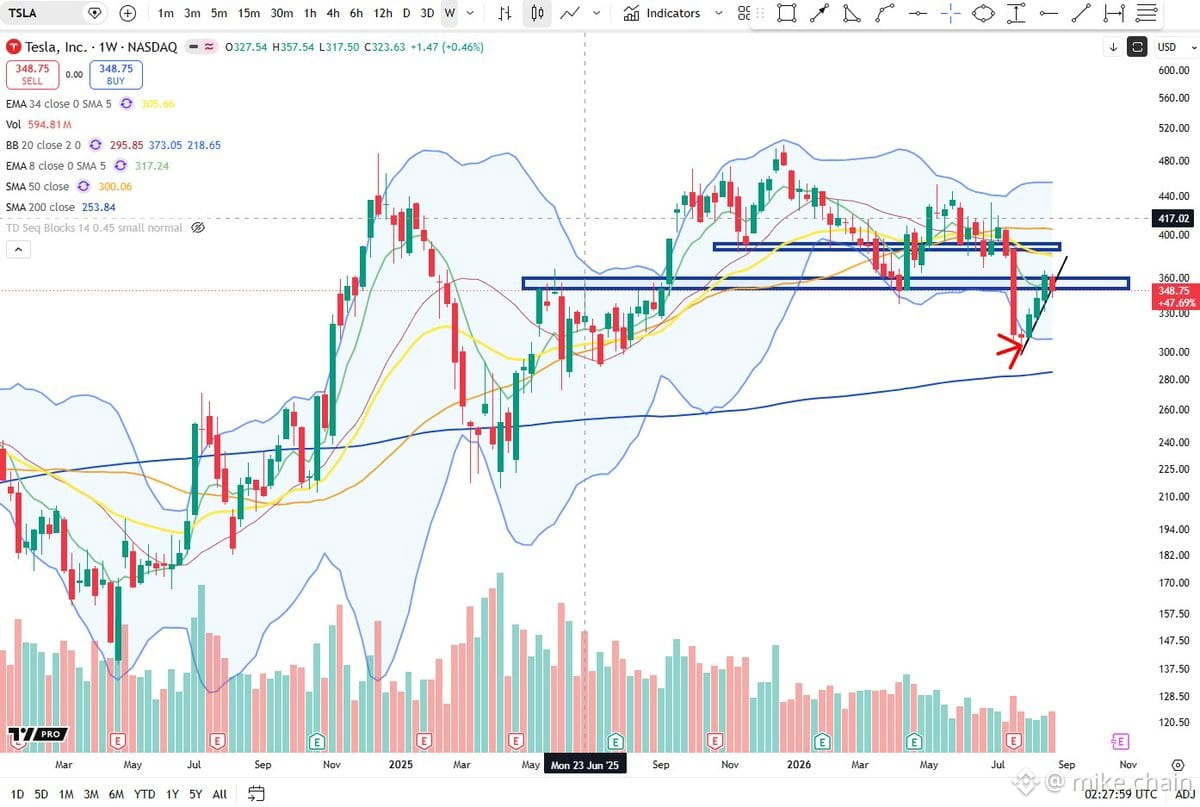
Task: Select the 15m timeframe
Action: (x=249, y=13)
